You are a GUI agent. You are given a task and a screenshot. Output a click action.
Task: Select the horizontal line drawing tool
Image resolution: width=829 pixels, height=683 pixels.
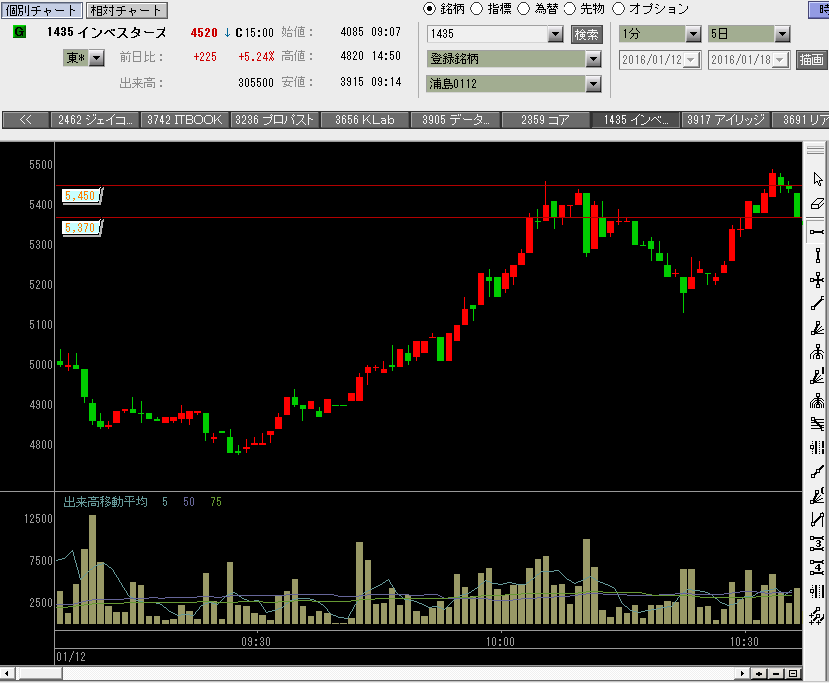(x=817, y=232)
